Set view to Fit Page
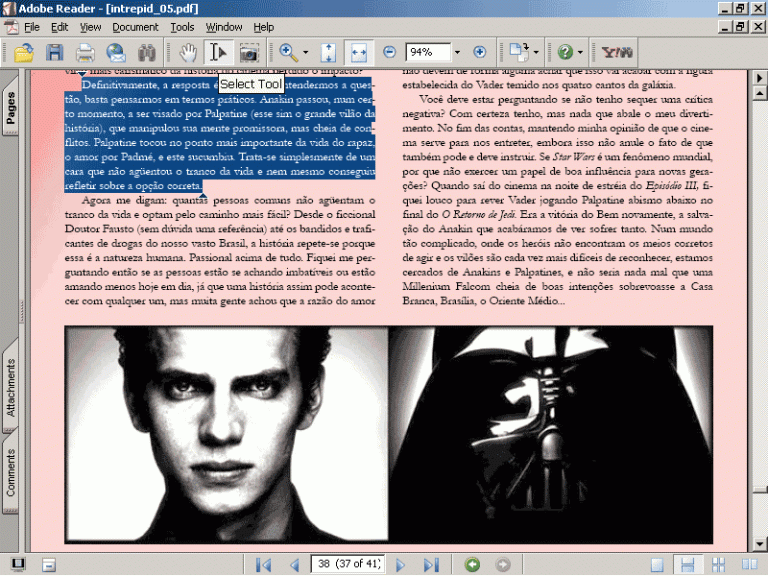768x576 pixels. tap(328, 52)
